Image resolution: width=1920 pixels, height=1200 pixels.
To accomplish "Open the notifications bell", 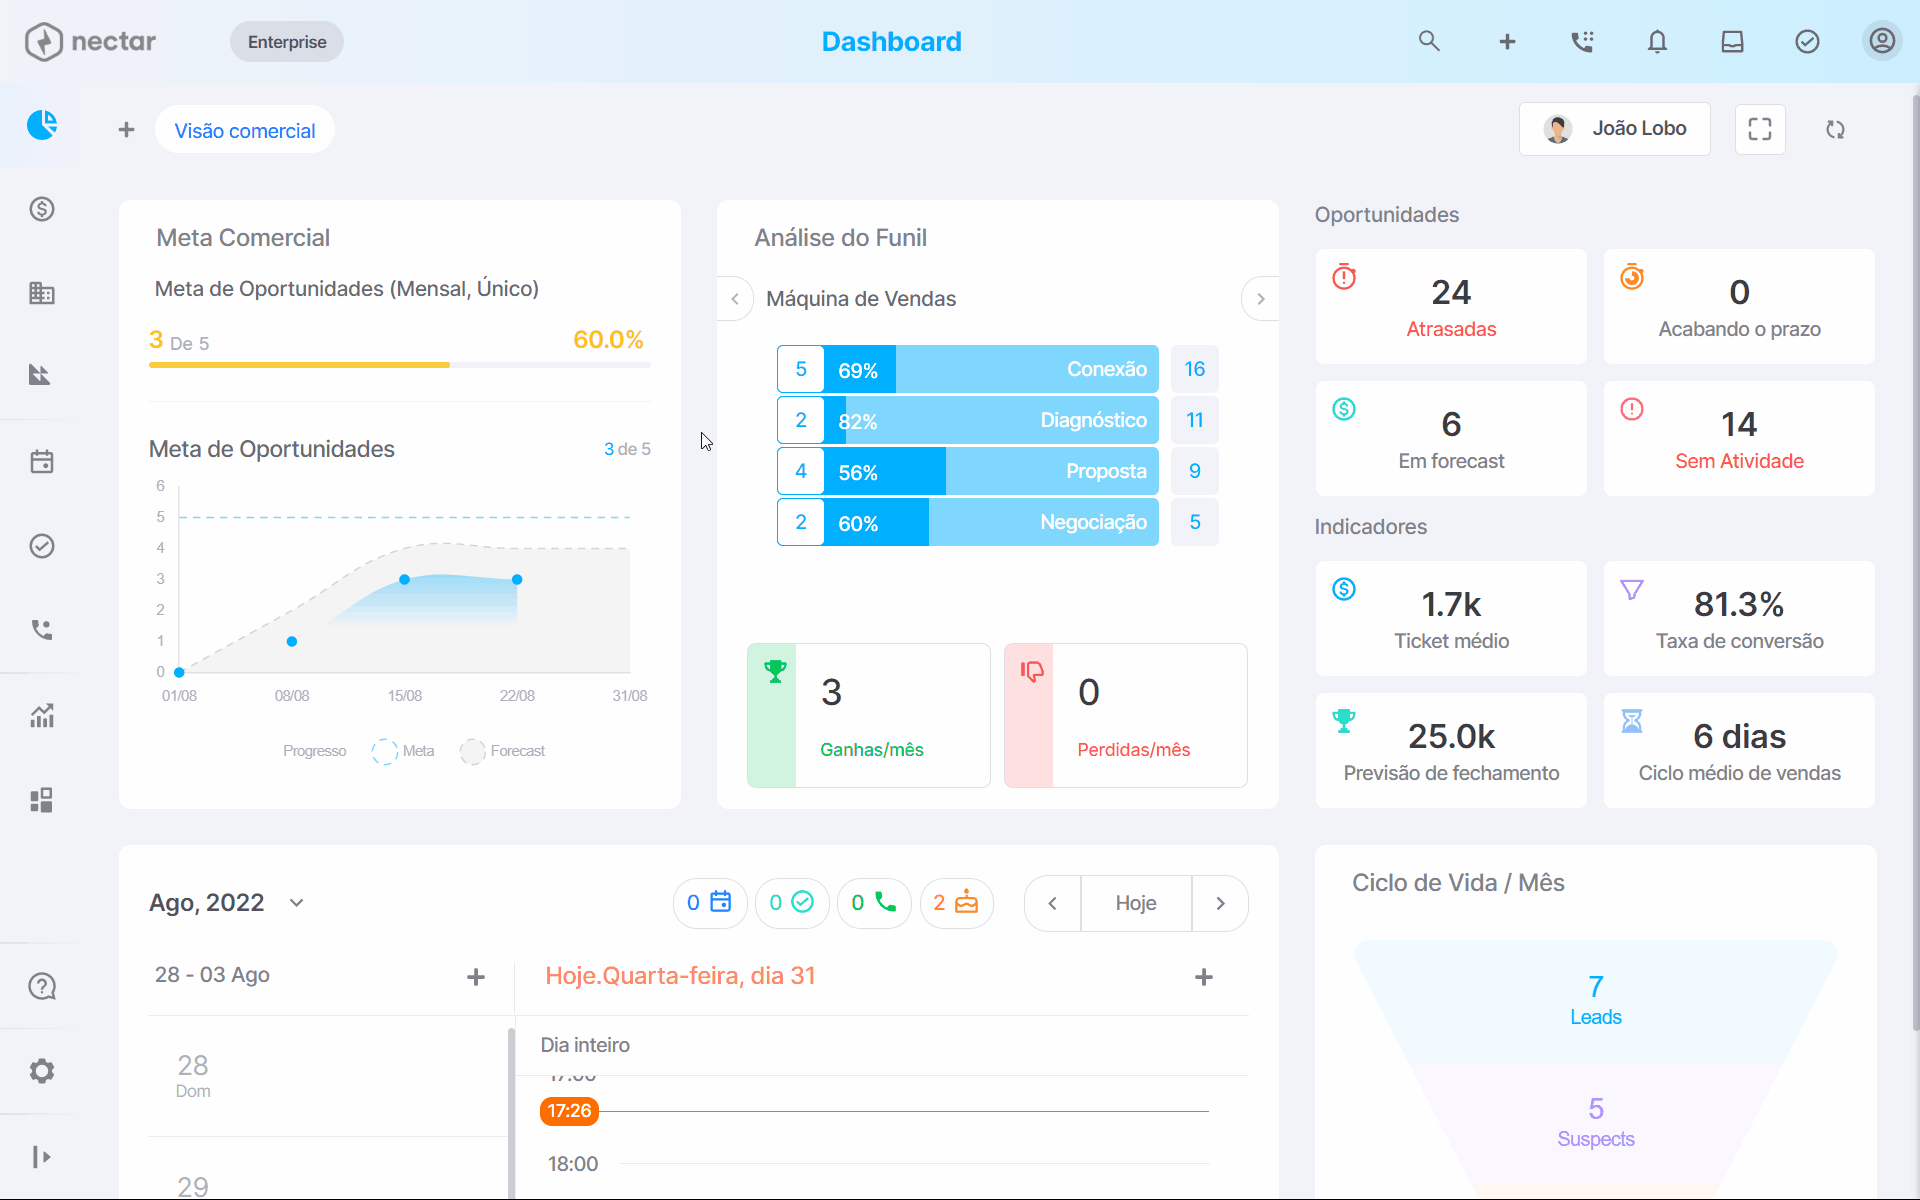I will (1657, 41).
